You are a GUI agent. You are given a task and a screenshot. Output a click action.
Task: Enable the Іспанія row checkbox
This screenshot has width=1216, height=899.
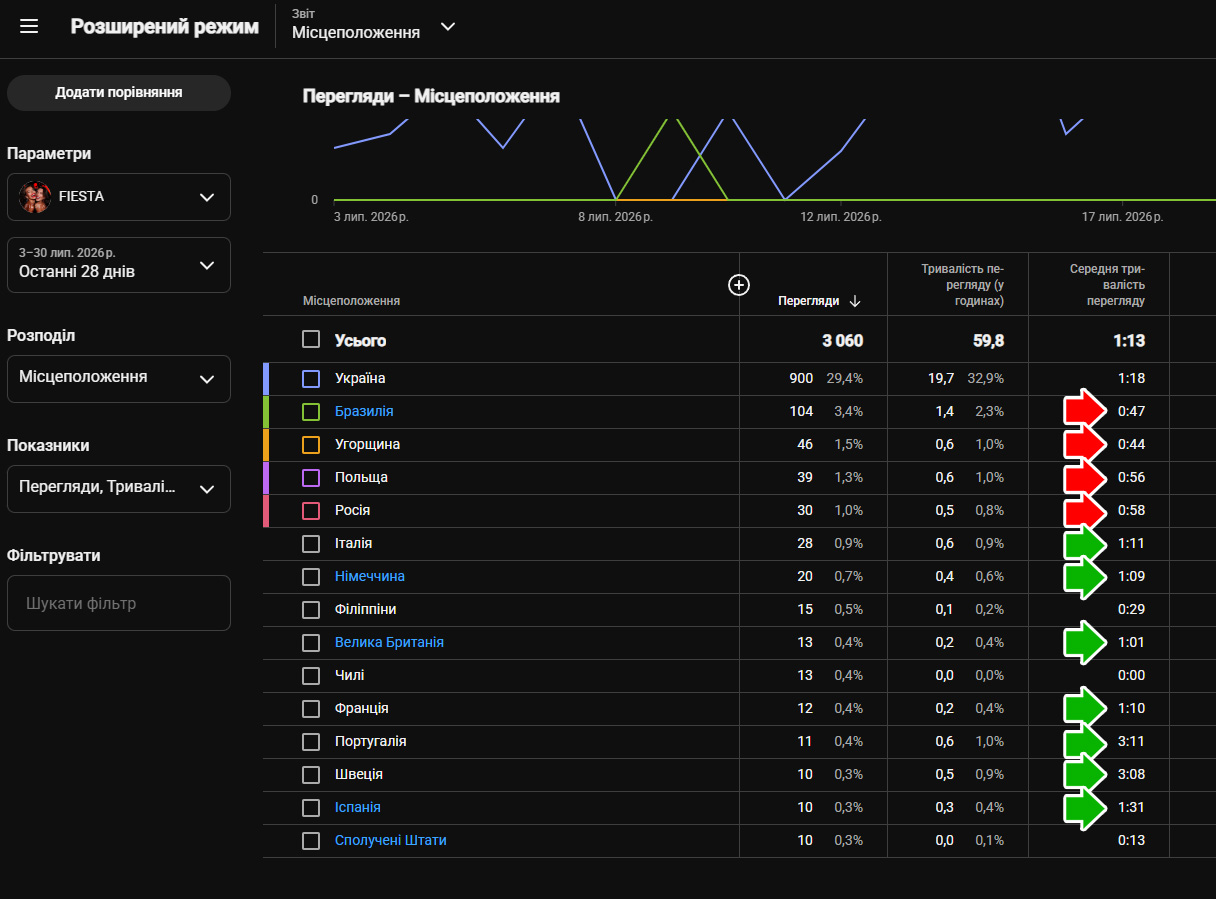point(311,808)
